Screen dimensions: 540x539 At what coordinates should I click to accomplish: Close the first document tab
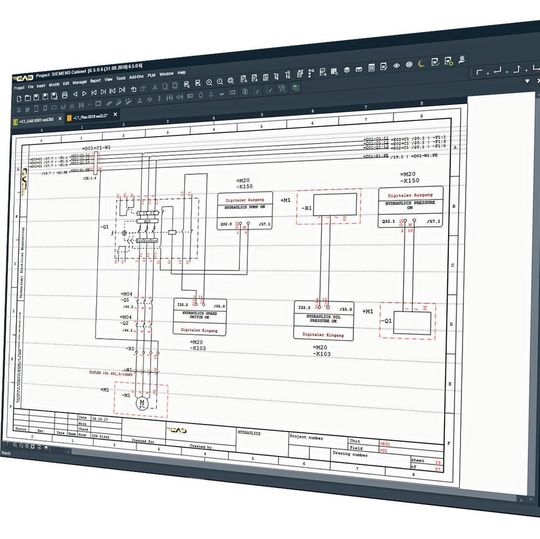click(x=60, y=118)
